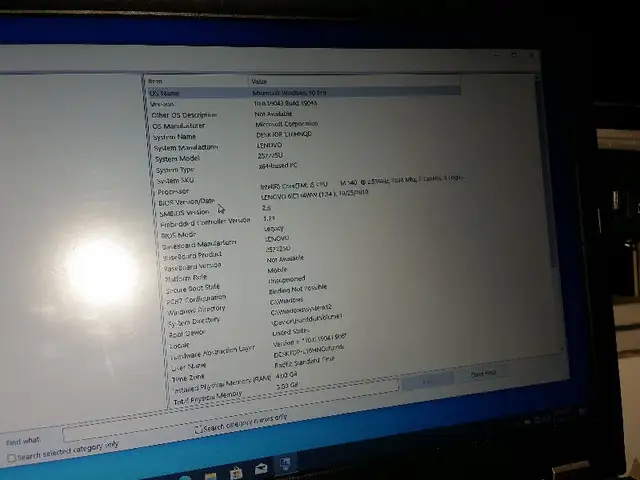The height and width of the screenshot is (480, 640).
Task: Select the PCR7 Configuration row
Action: [x=196, y=300]
